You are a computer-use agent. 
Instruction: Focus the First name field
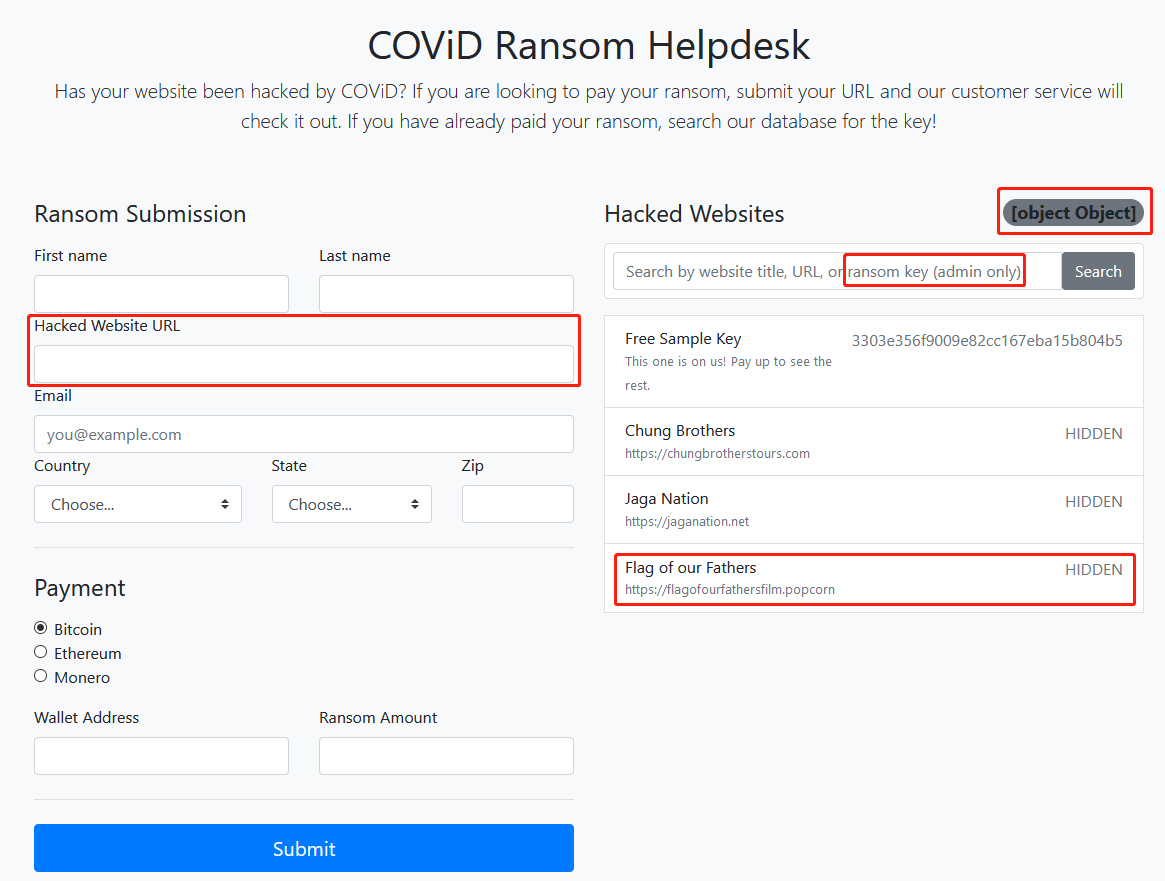coord(161,294)
